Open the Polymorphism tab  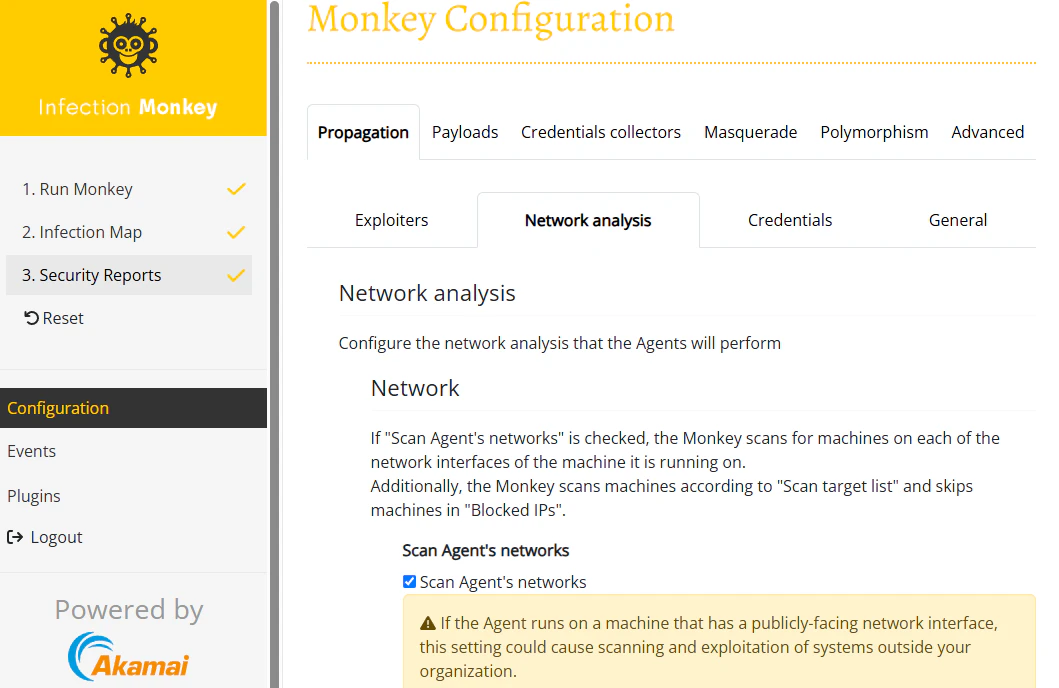(874, 132)
